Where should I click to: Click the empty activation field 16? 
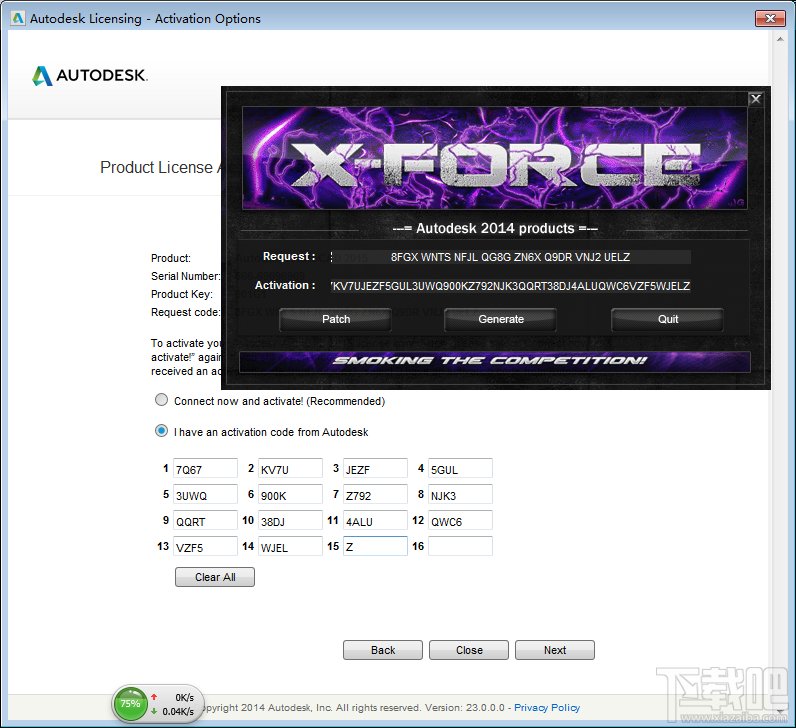pos(460,546)
